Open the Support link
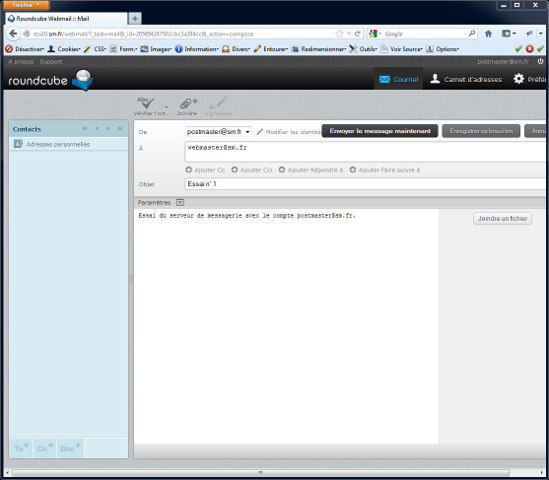 51,62
